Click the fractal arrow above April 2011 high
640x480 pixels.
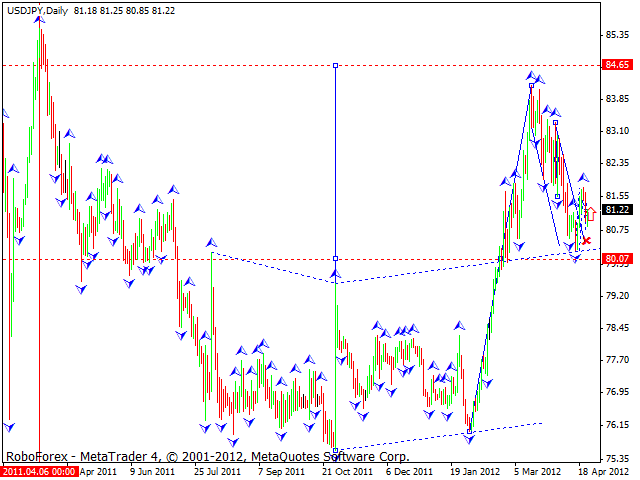click(40, 19)
